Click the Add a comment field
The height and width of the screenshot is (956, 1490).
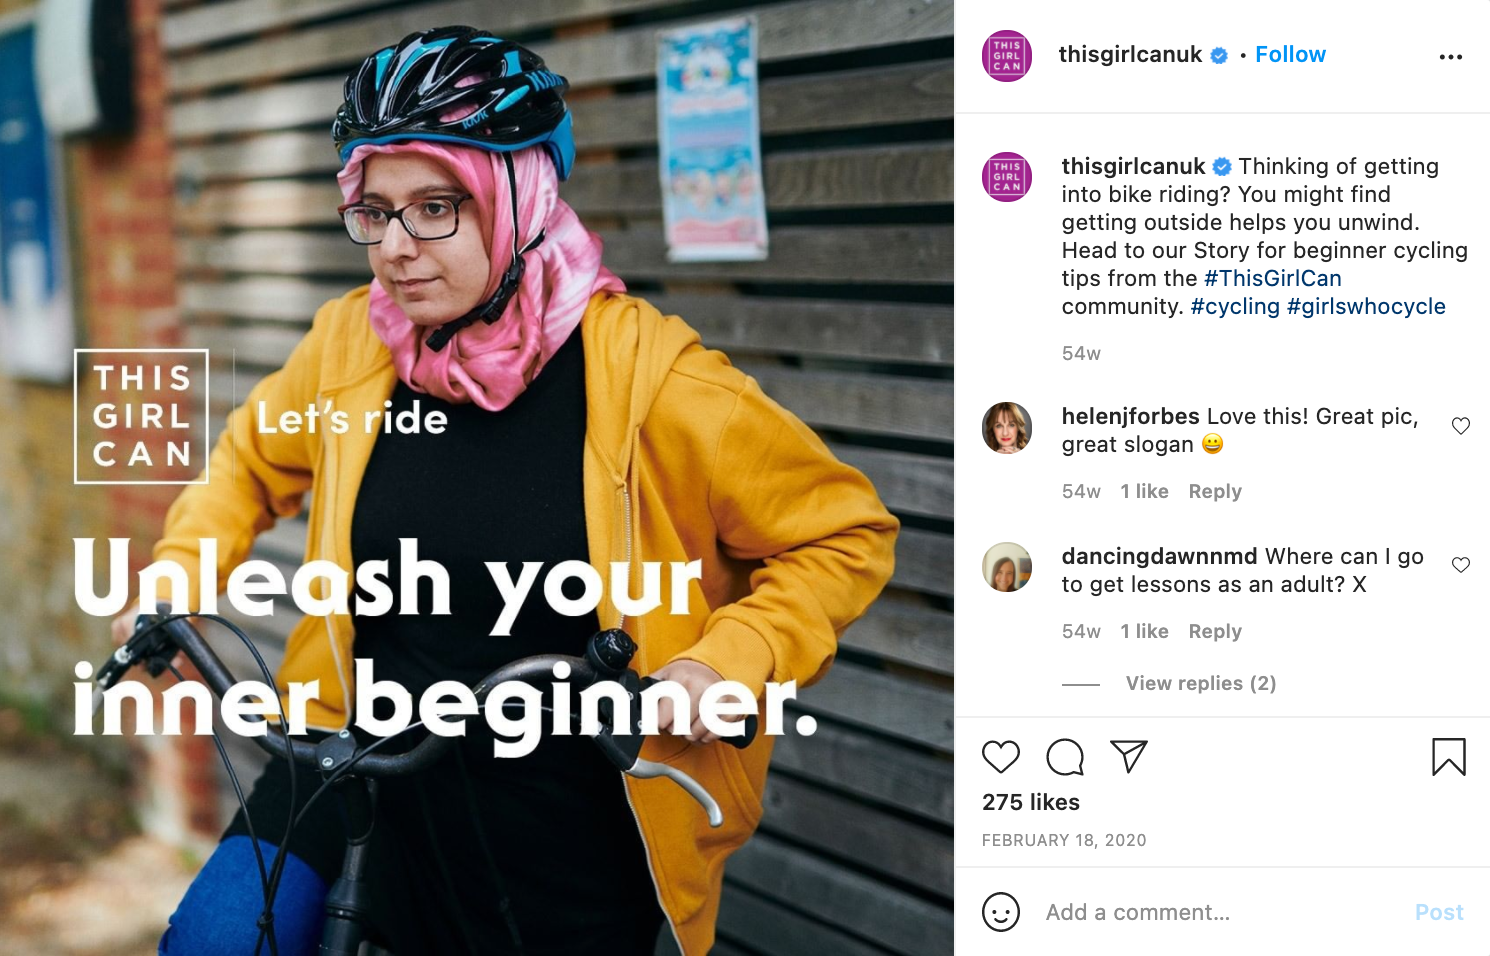pos(1220,912)
